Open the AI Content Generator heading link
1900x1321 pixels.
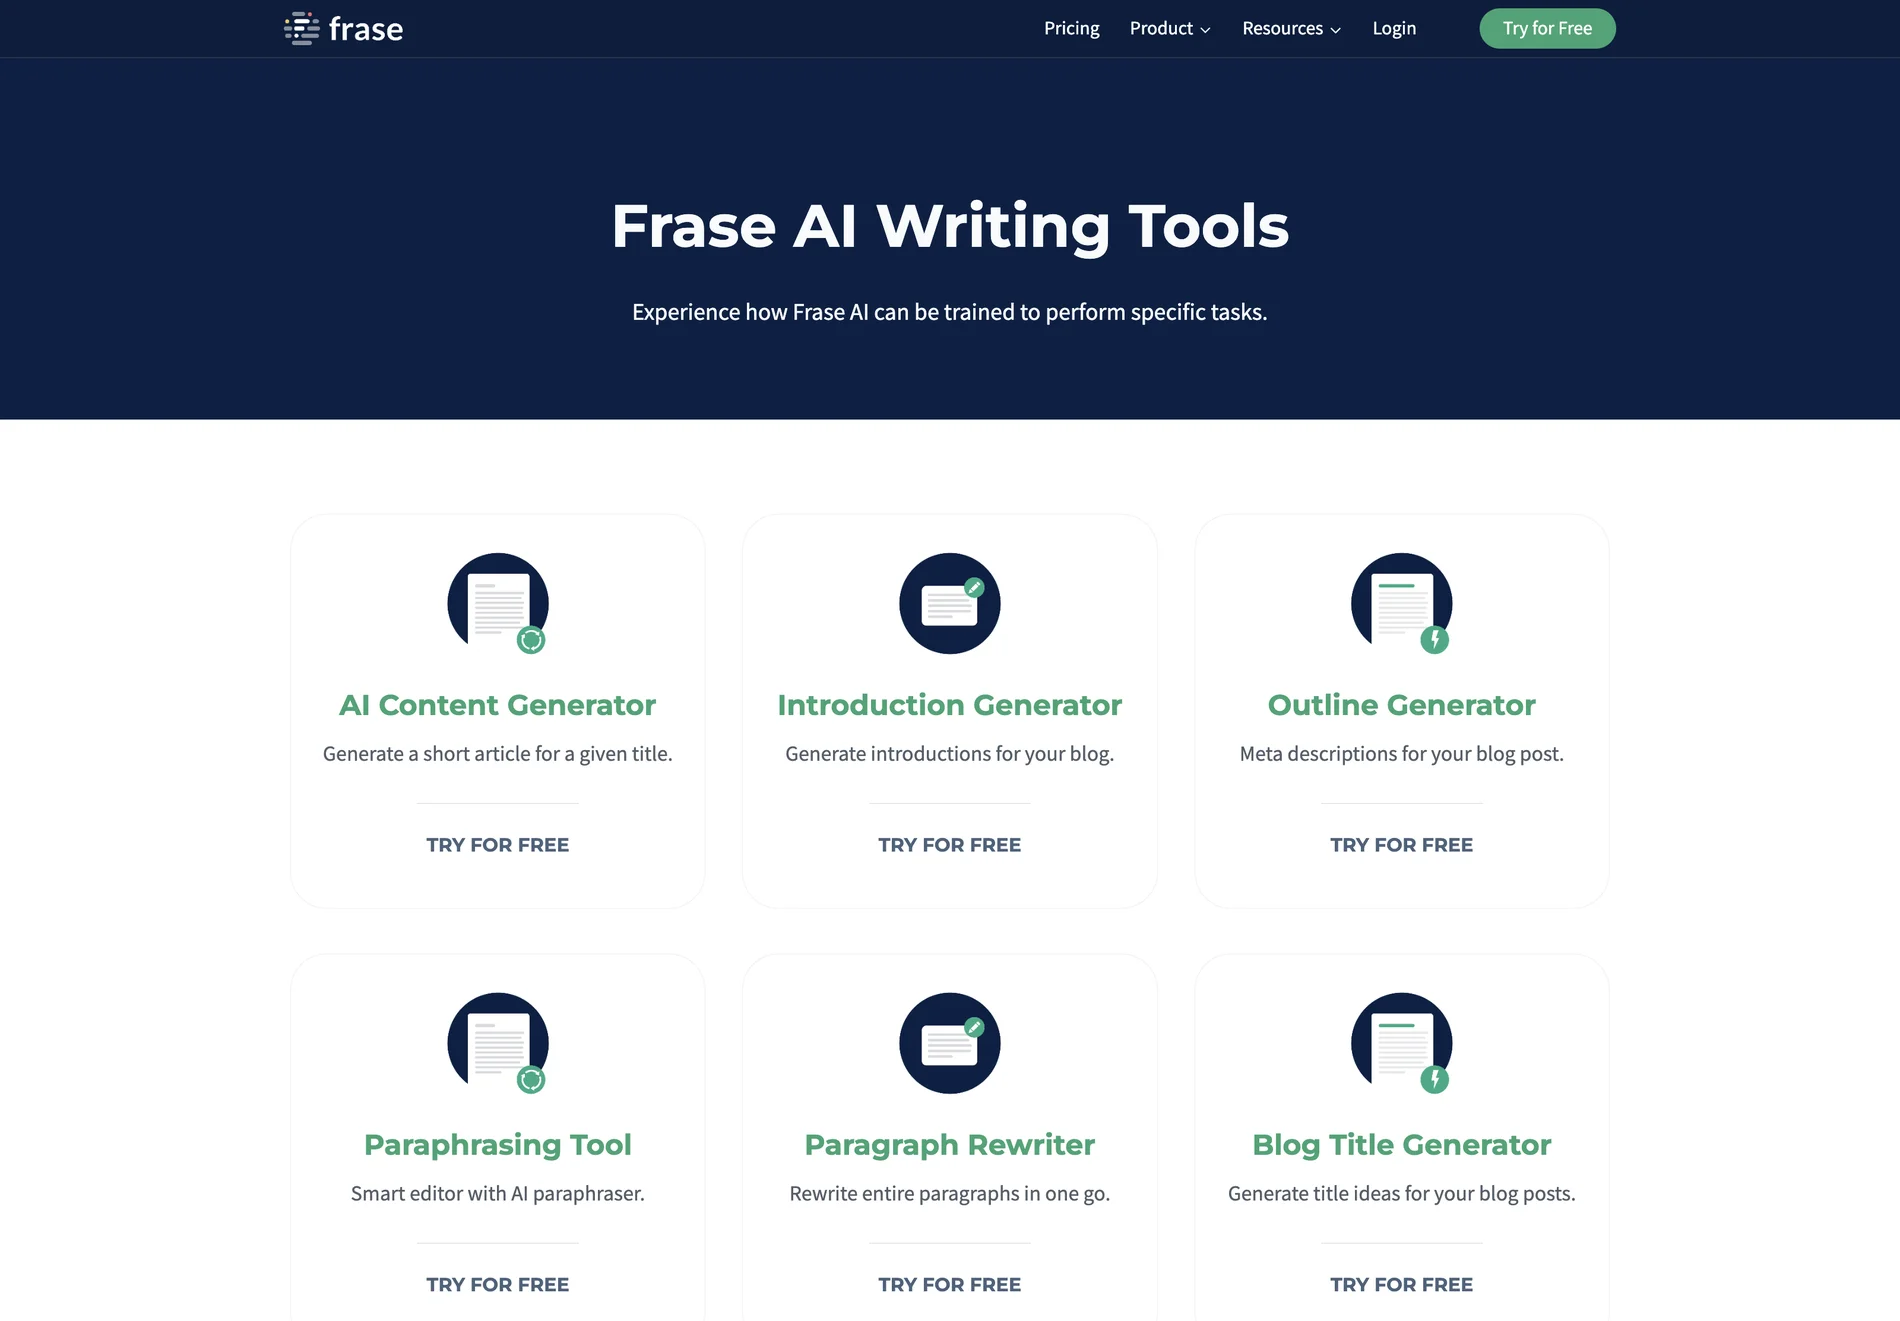click(x=498, y=705)
